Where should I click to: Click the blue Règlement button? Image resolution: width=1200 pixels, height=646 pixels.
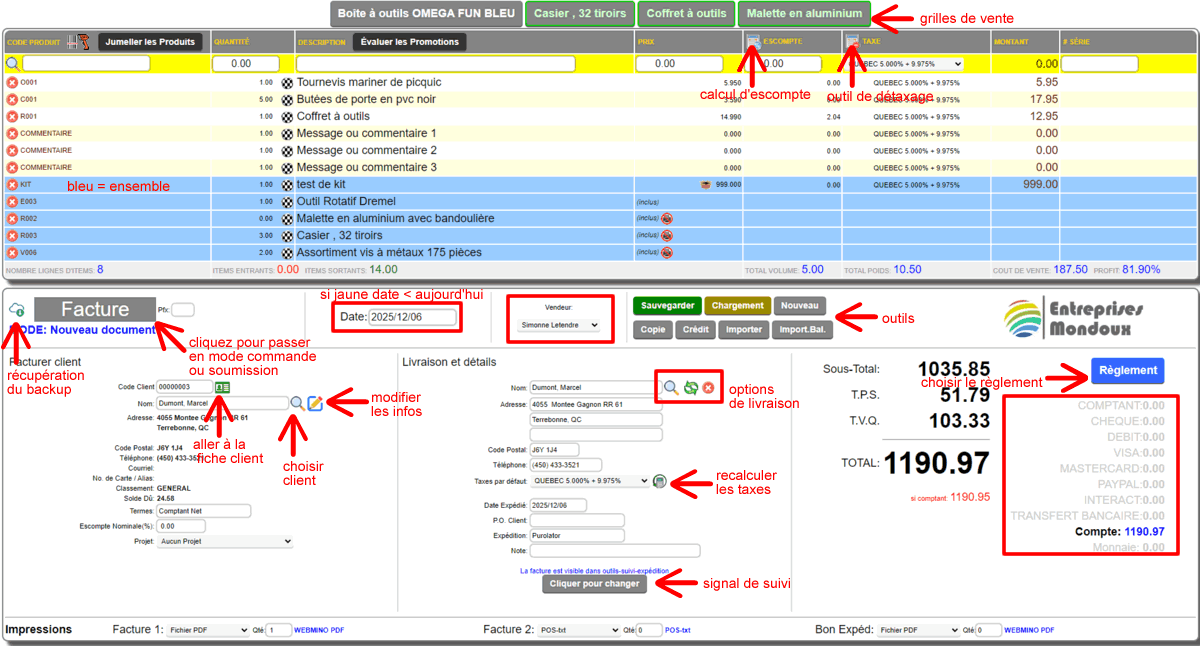1127,370
